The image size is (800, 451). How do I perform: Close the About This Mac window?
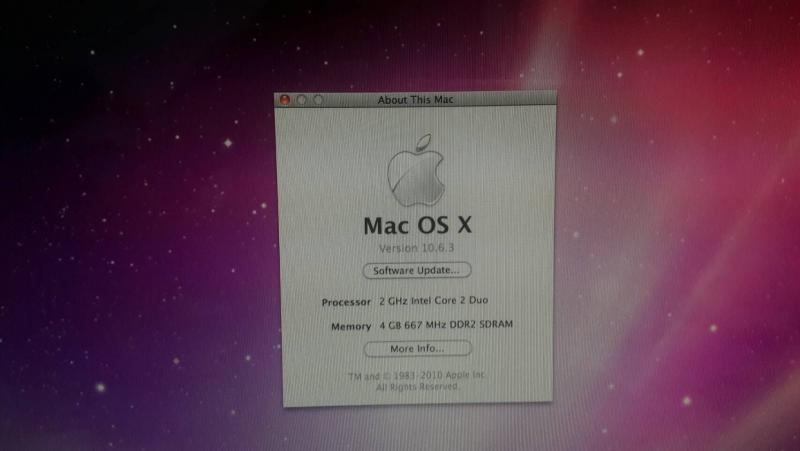point(285,100)
